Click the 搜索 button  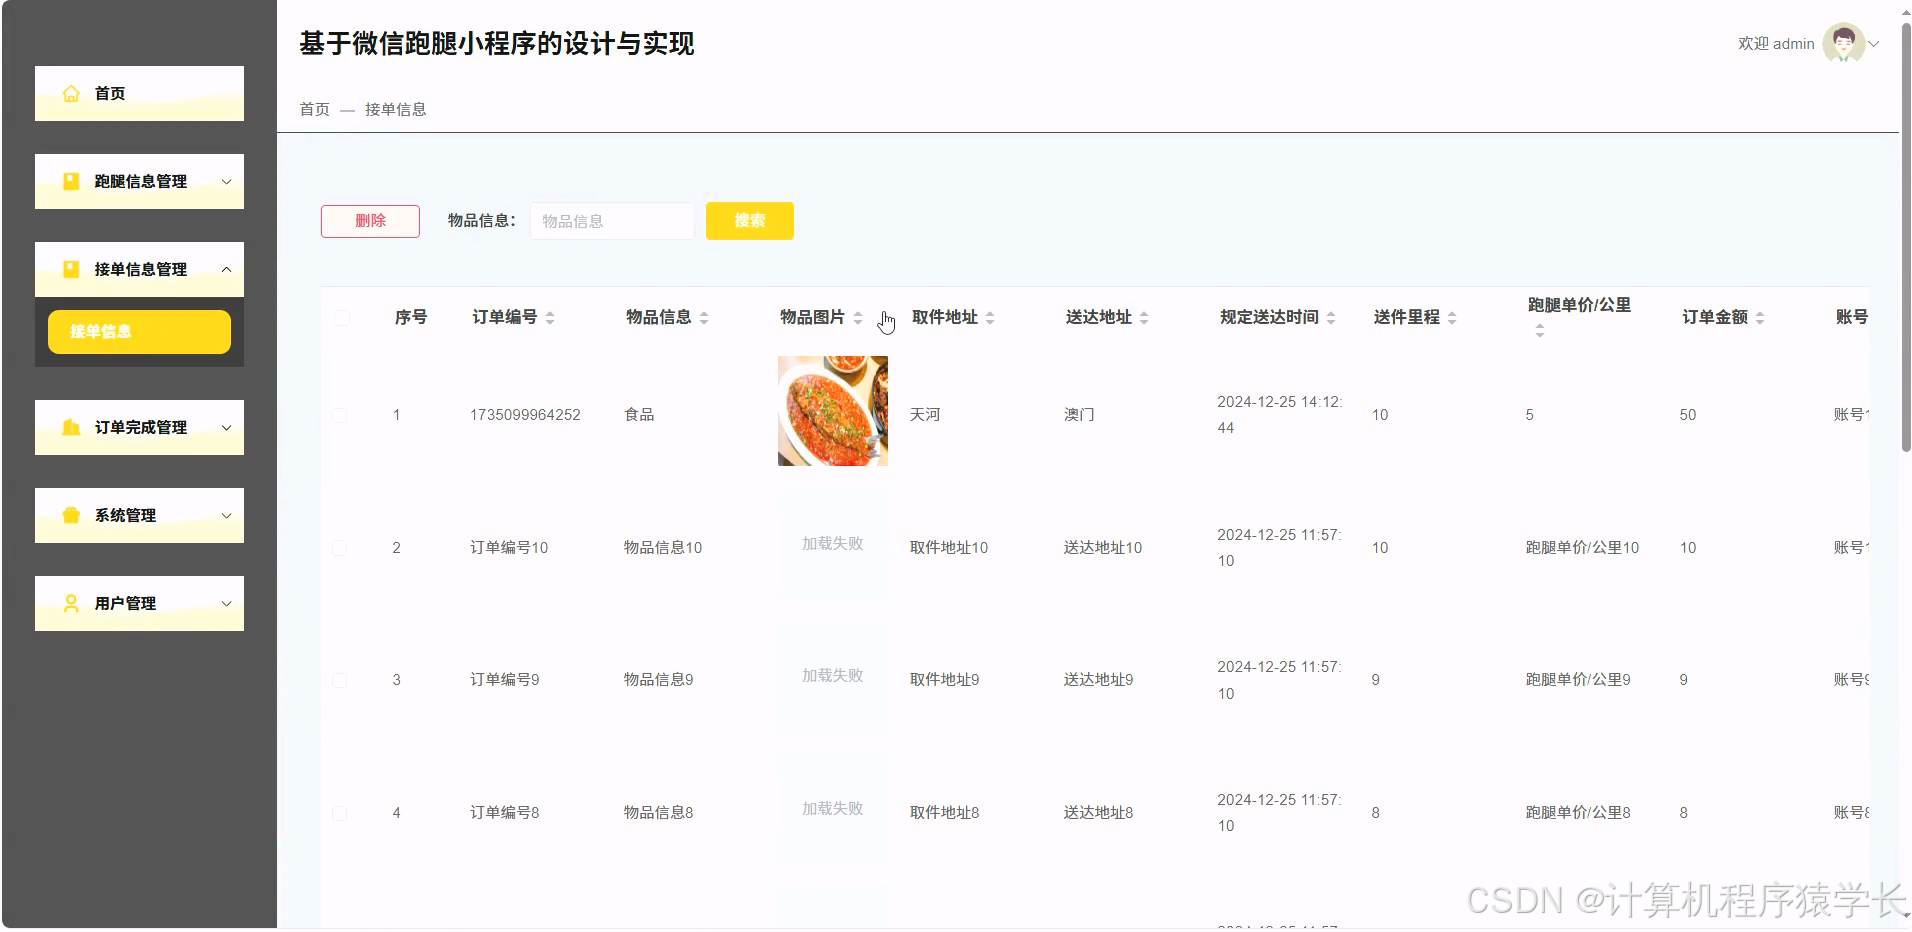(x=749, y=220)
